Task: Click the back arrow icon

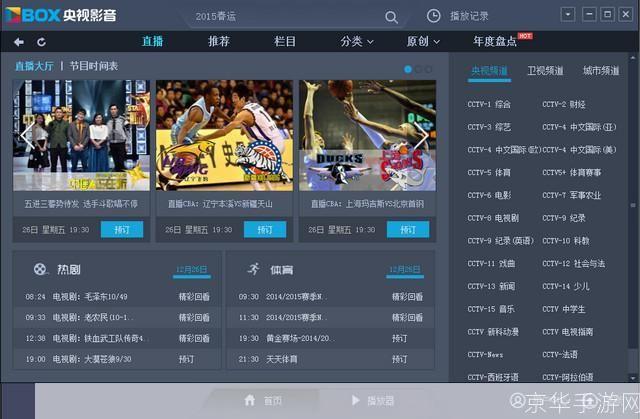Action: (x=18, y=42)
